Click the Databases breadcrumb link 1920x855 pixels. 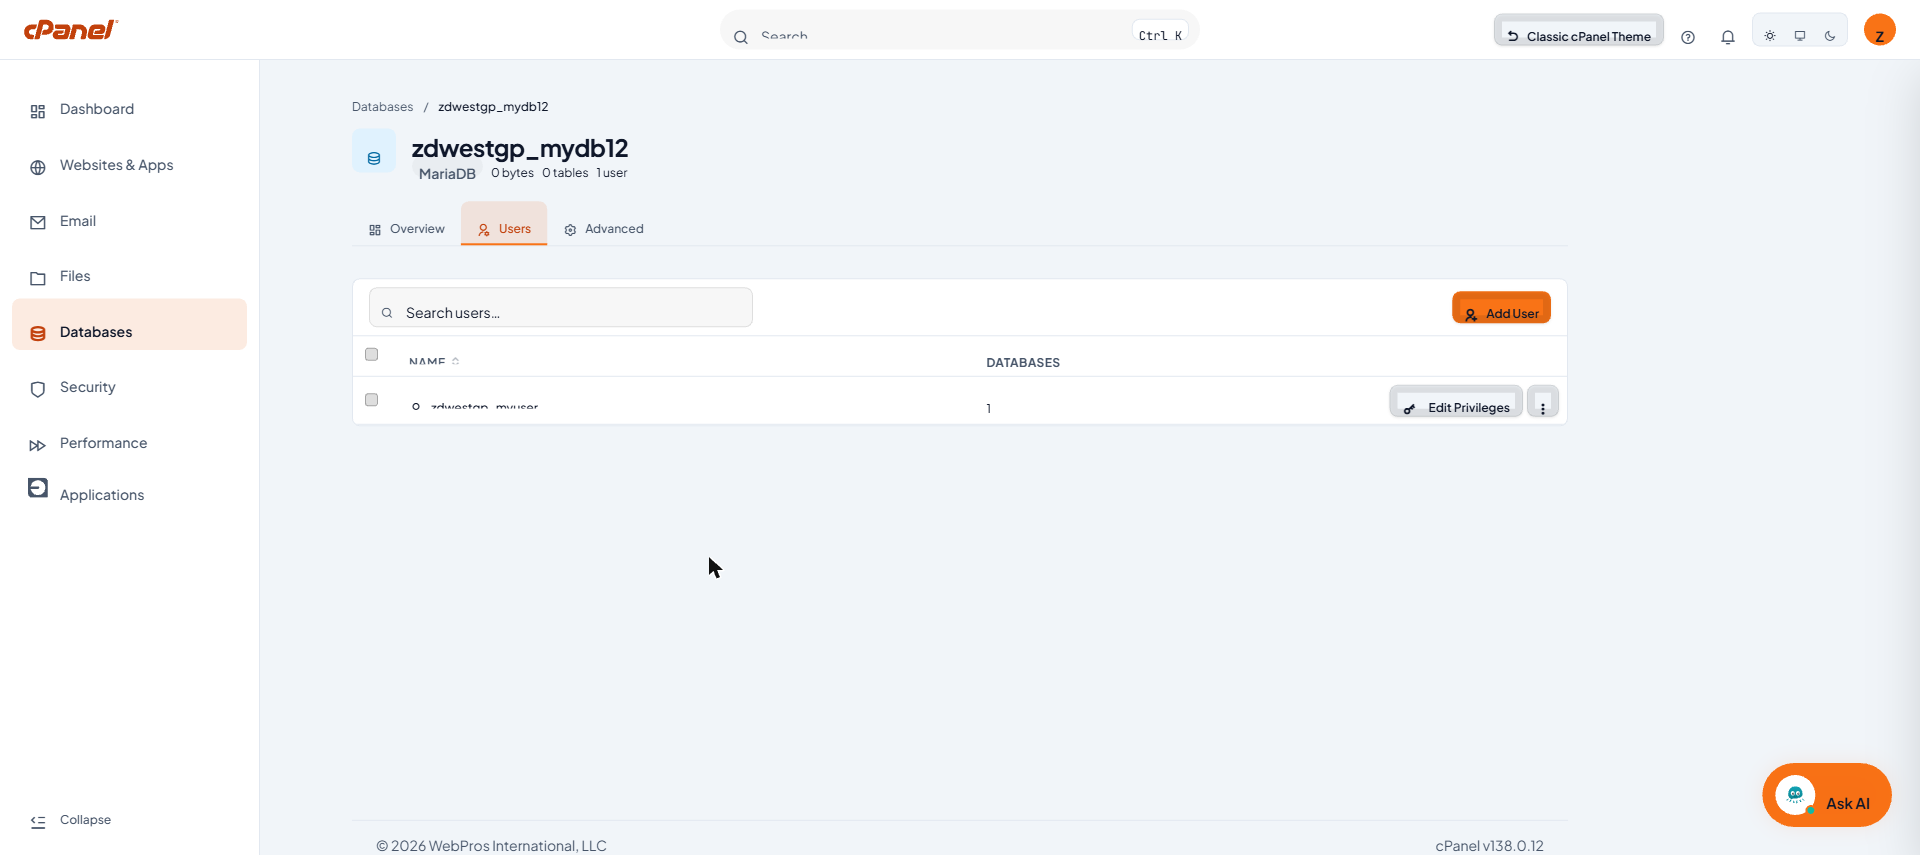(x=382, y=107)
